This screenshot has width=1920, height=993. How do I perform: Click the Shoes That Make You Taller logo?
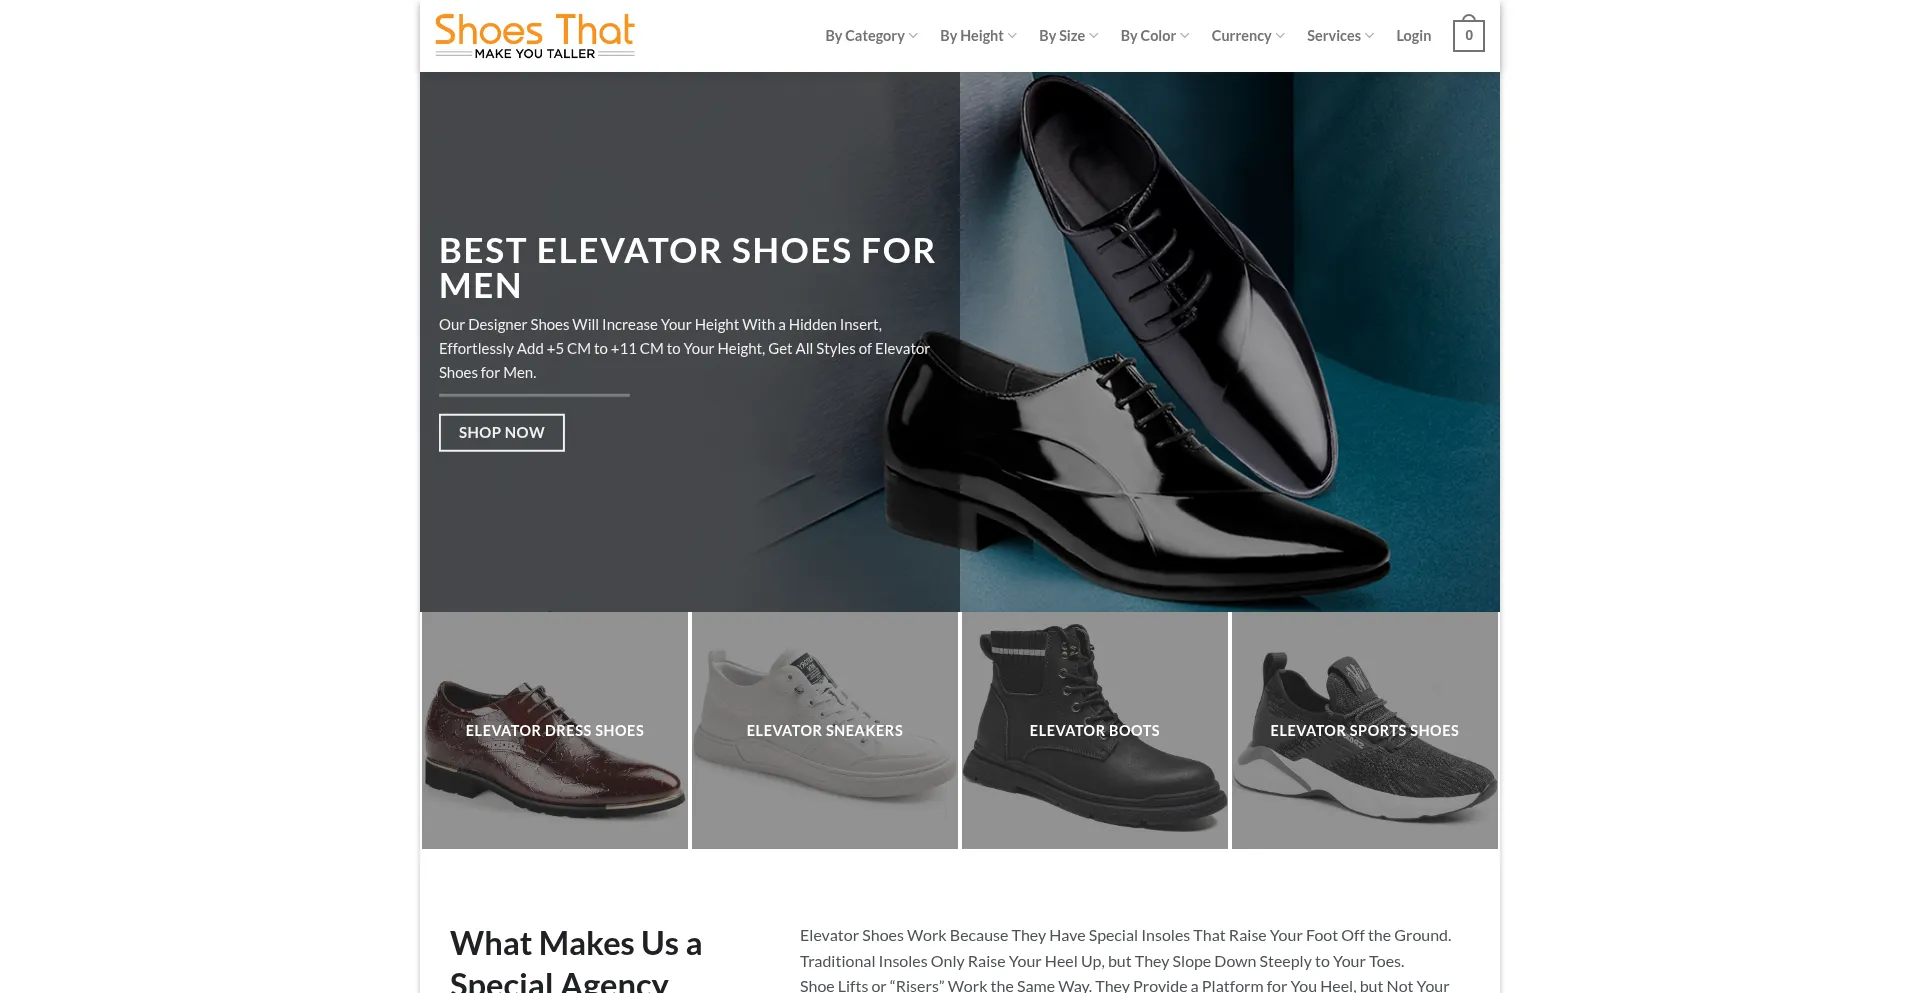(x=535, y=36)
